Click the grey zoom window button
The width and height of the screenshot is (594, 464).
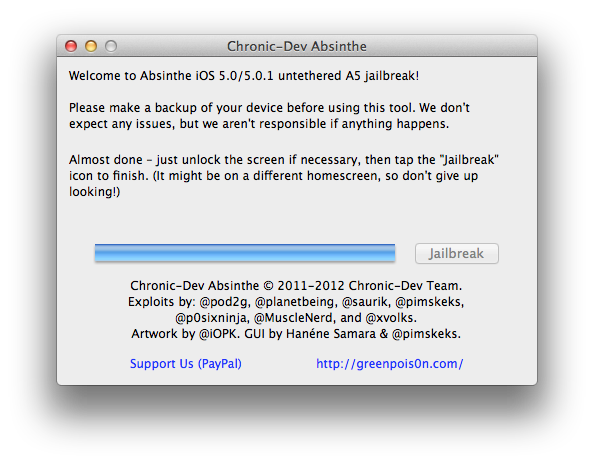tap(111, 46)
